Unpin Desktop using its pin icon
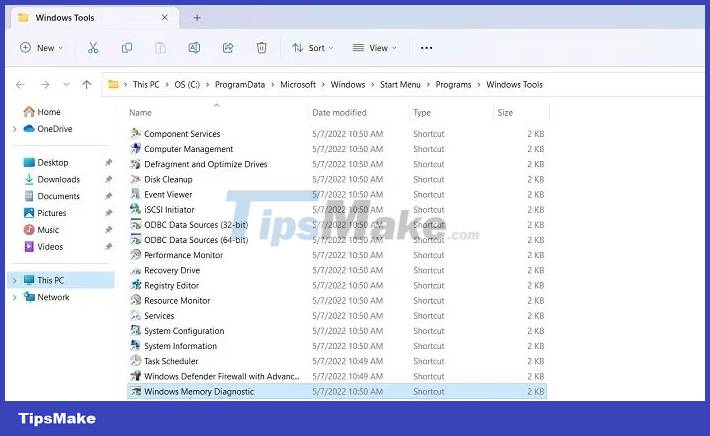This screenshot has width=710, height=436. [108, 163]
